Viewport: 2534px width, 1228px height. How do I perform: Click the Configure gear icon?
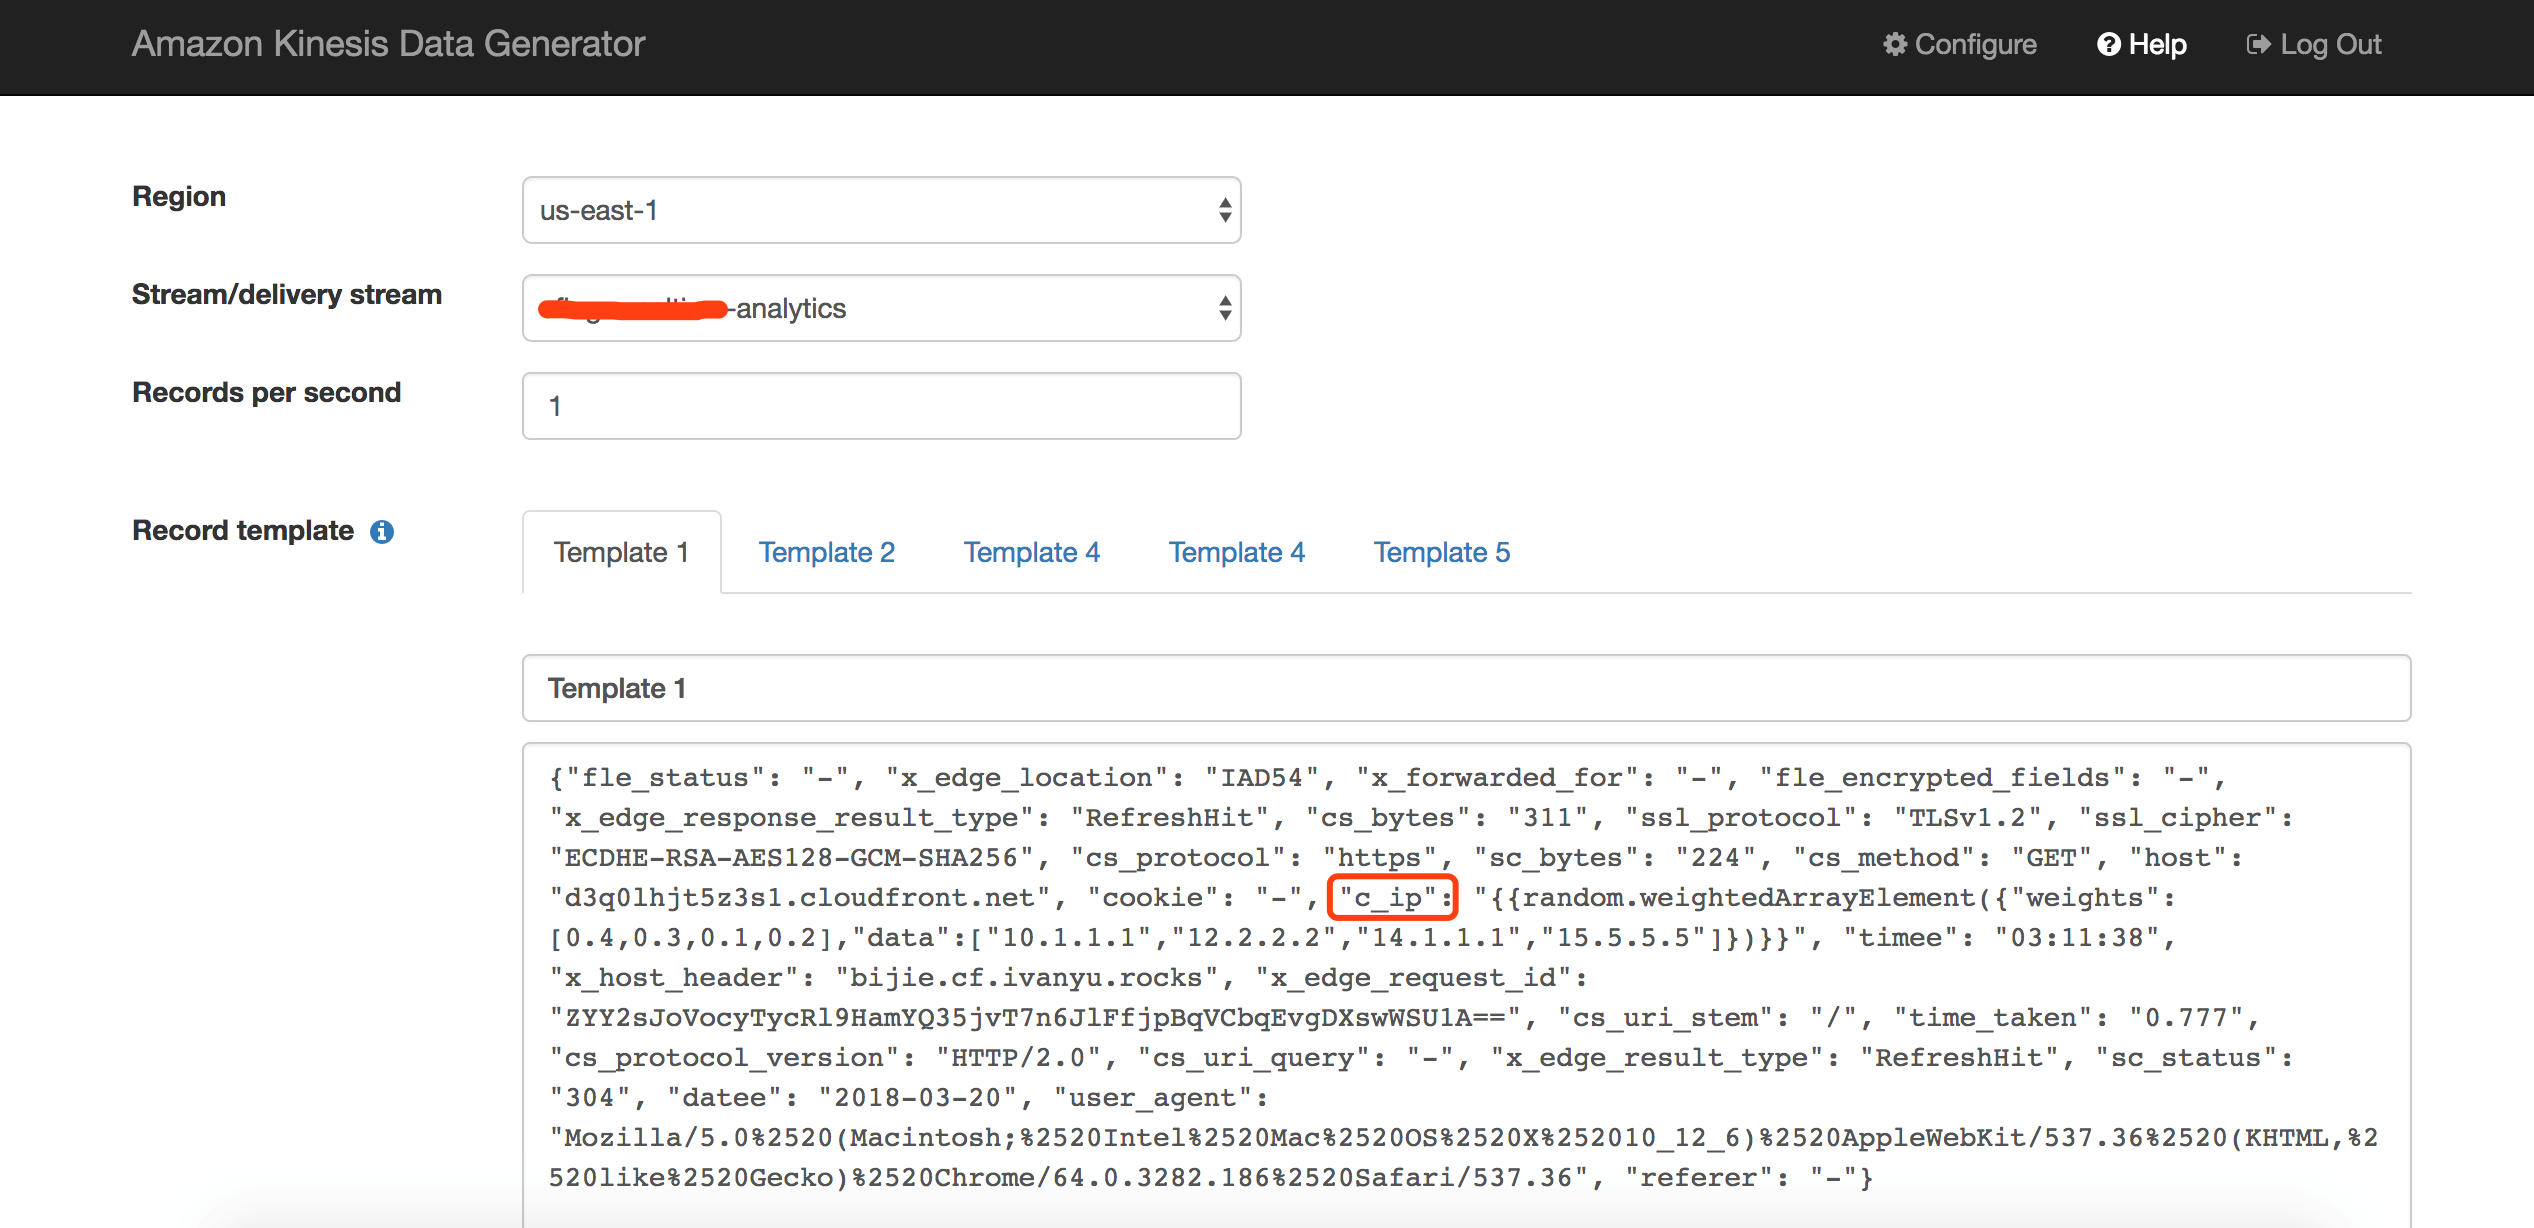click(x=1894, y=44)
